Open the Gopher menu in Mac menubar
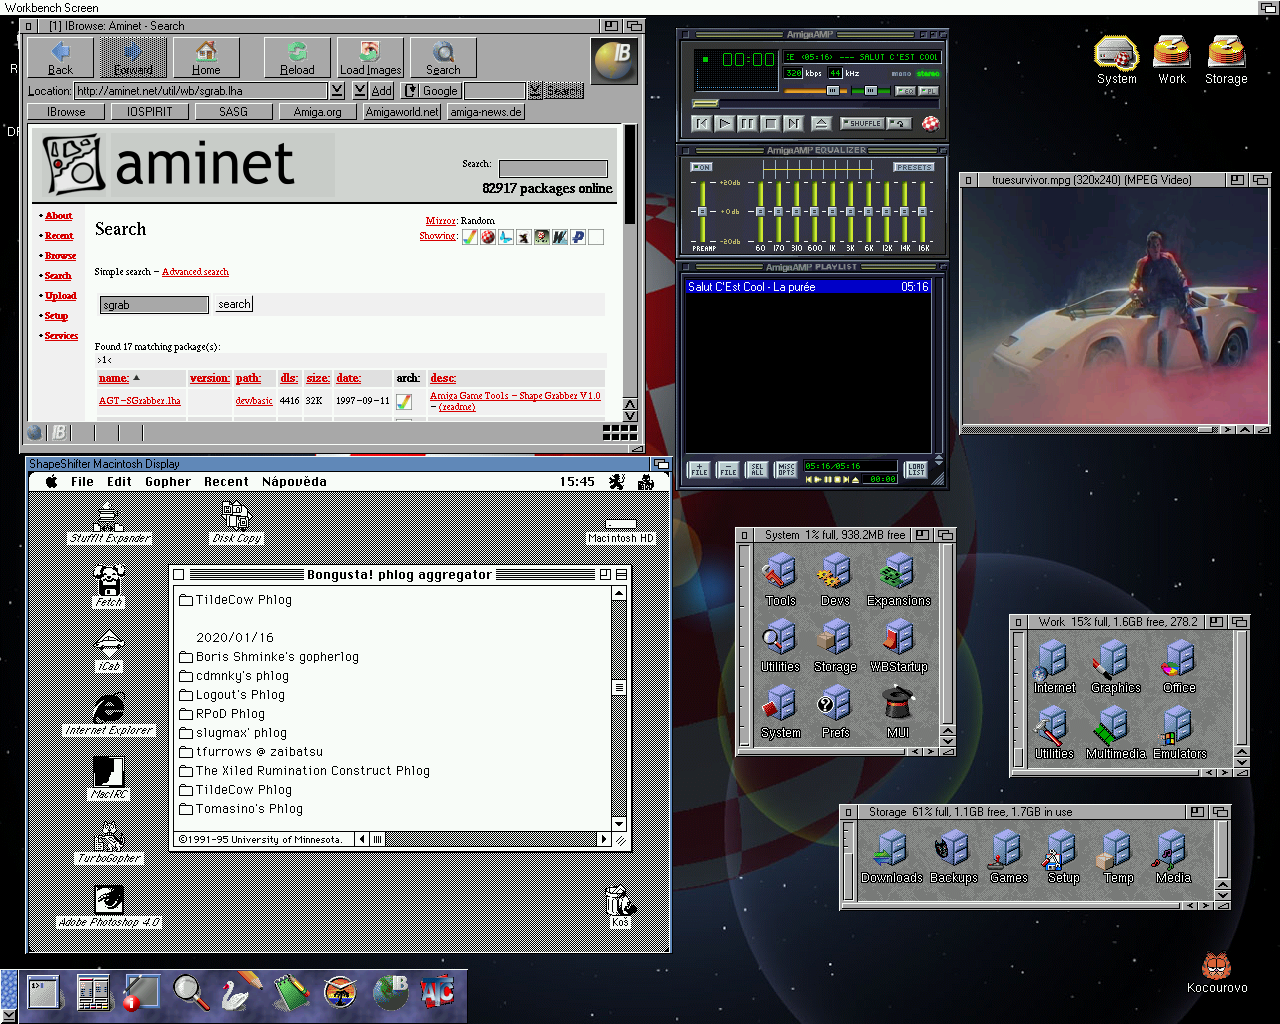This screenshot has height=1024, width=1280. point(167,482)
